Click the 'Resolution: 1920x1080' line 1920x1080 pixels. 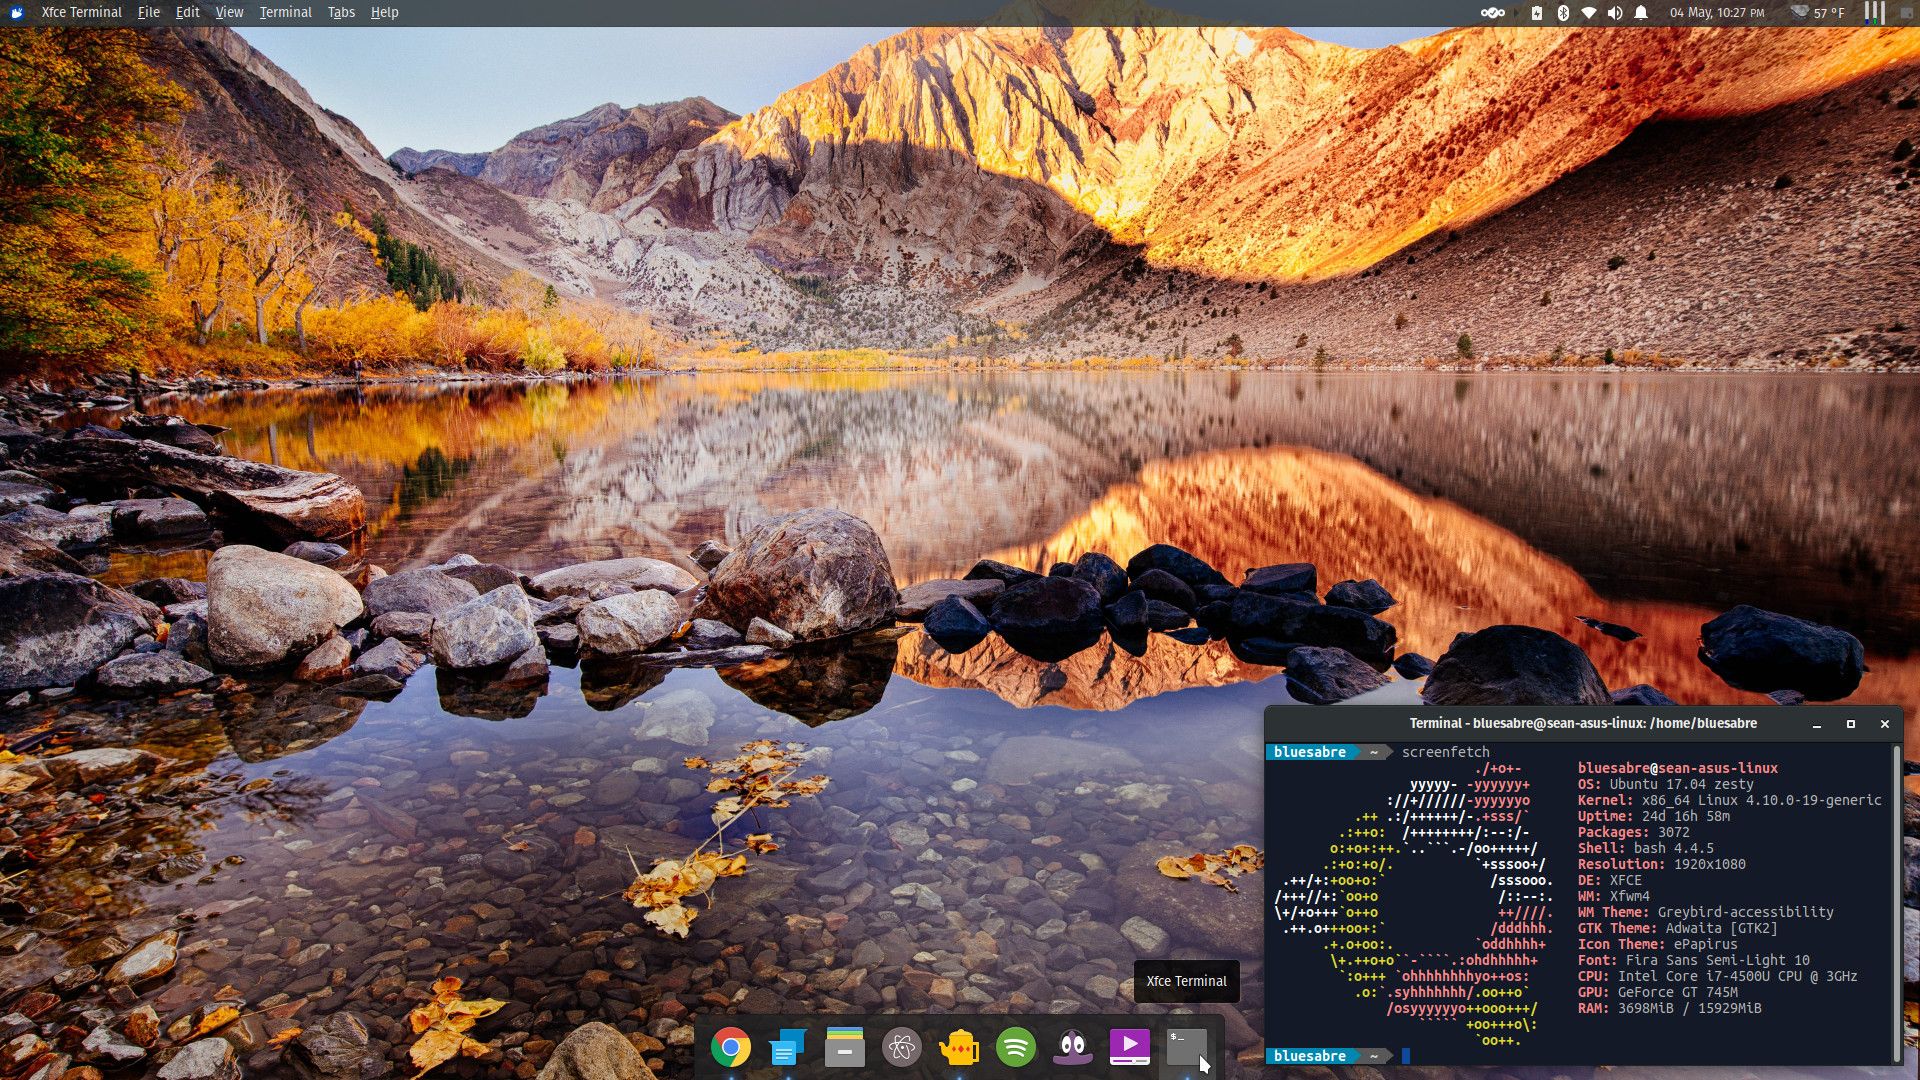pyautogui.click(x=1661, y=864)
